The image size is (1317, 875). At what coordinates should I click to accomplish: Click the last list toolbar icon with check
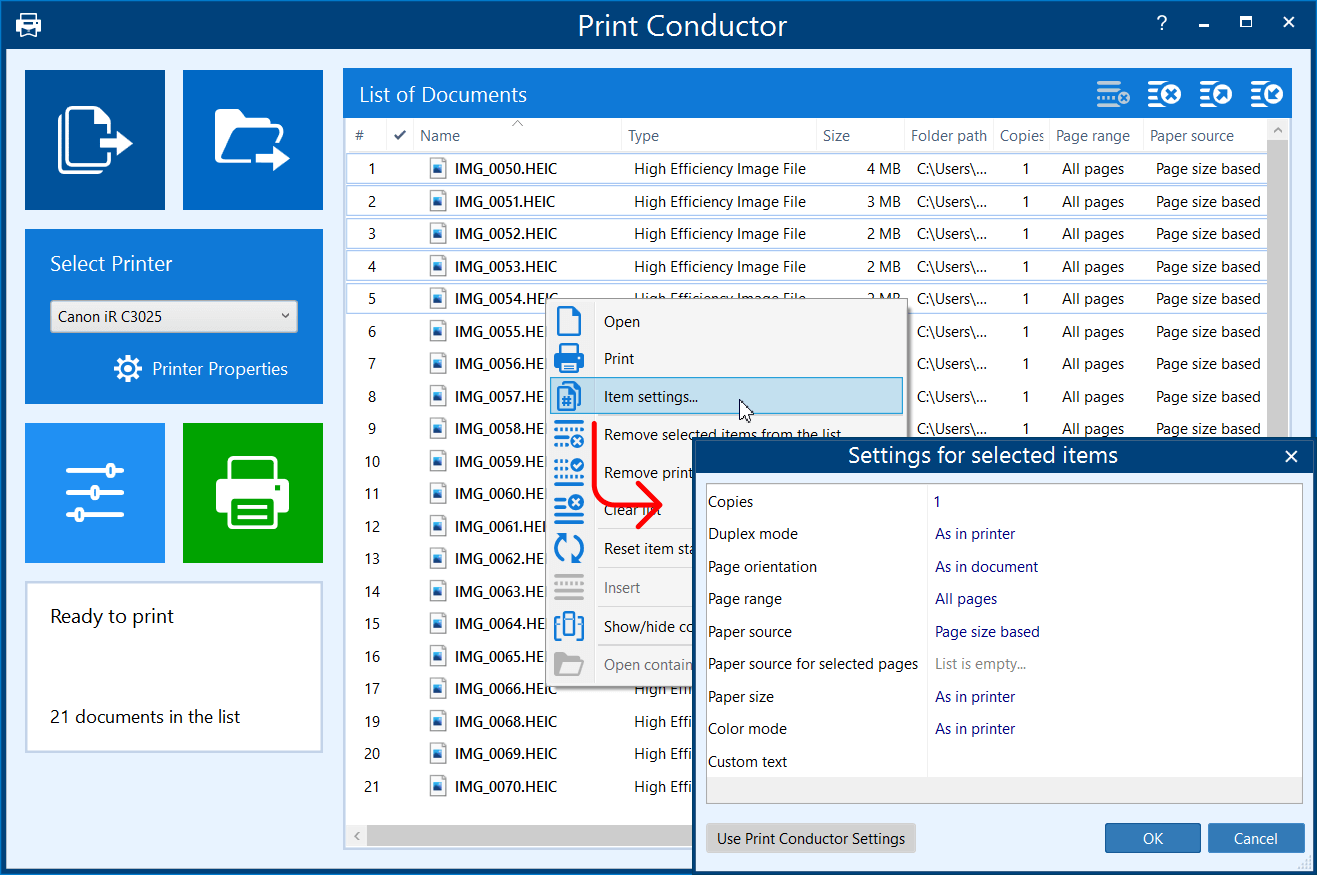click(1267, 95)
